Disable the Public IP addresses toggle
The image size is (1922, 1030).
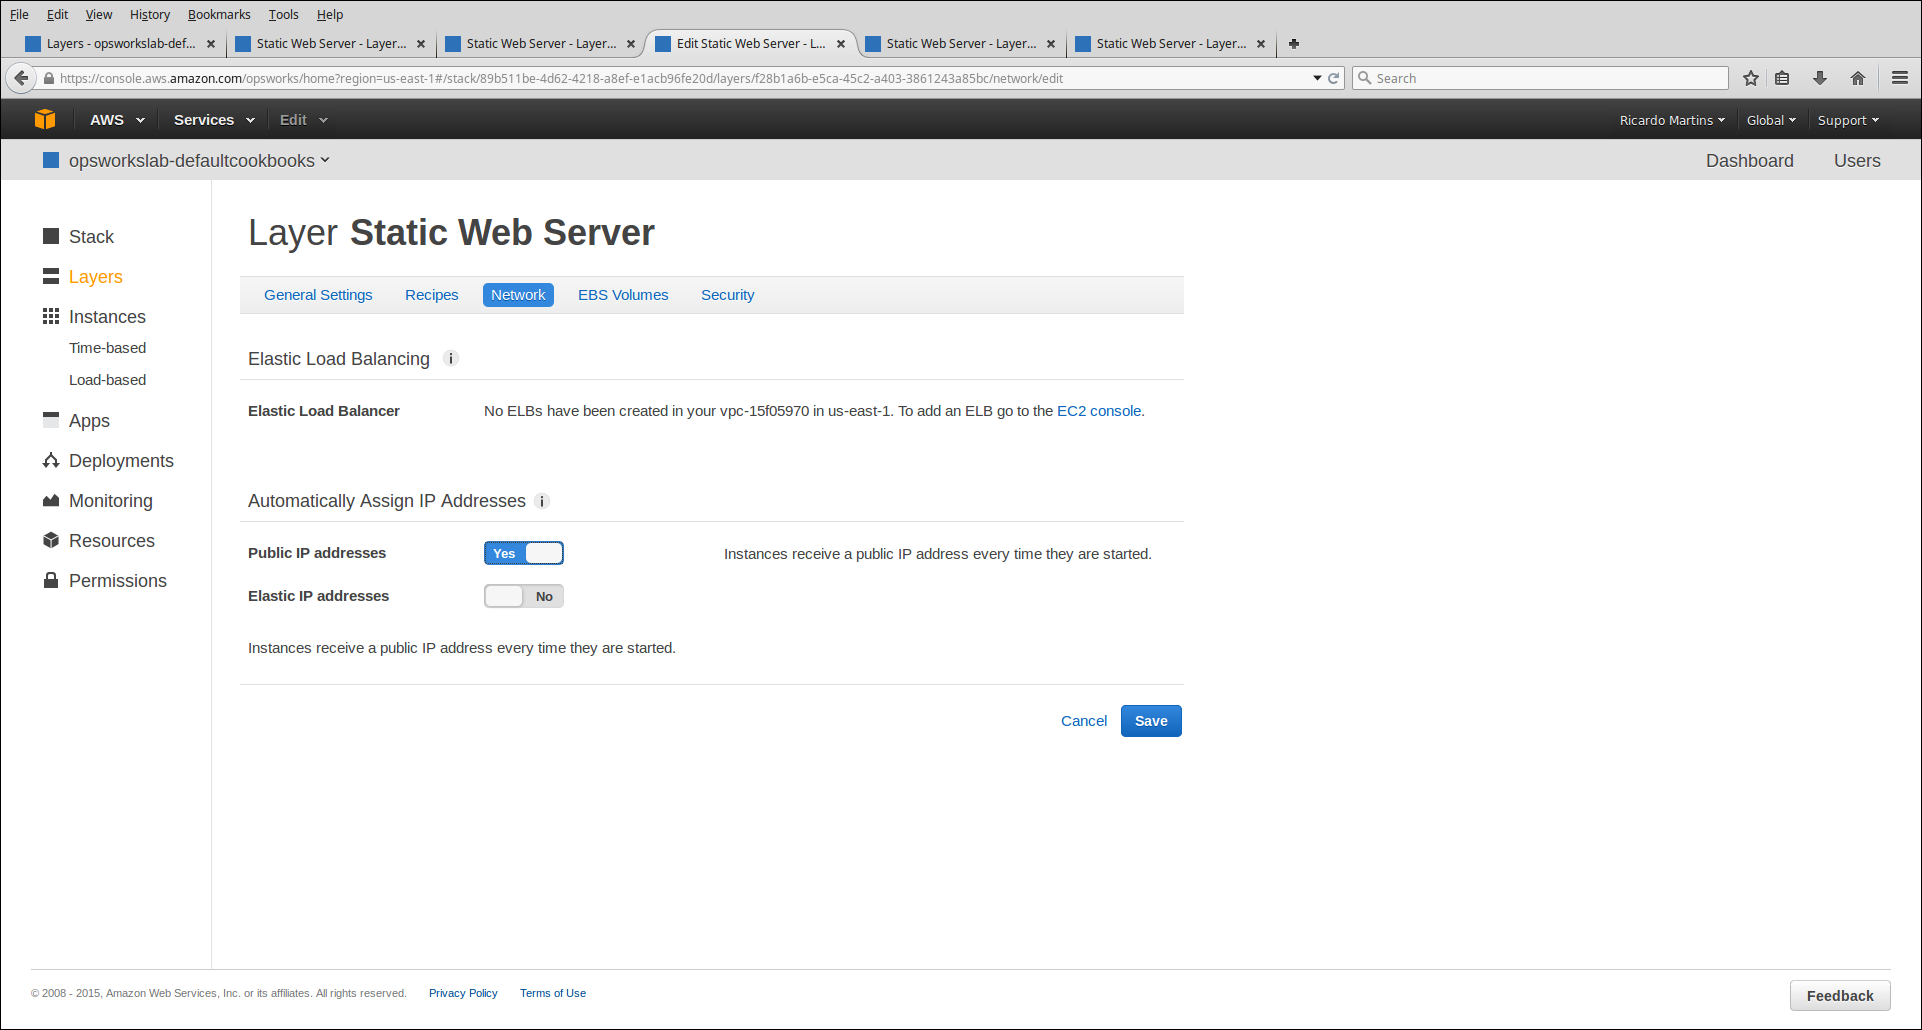[x=524, y=553]
